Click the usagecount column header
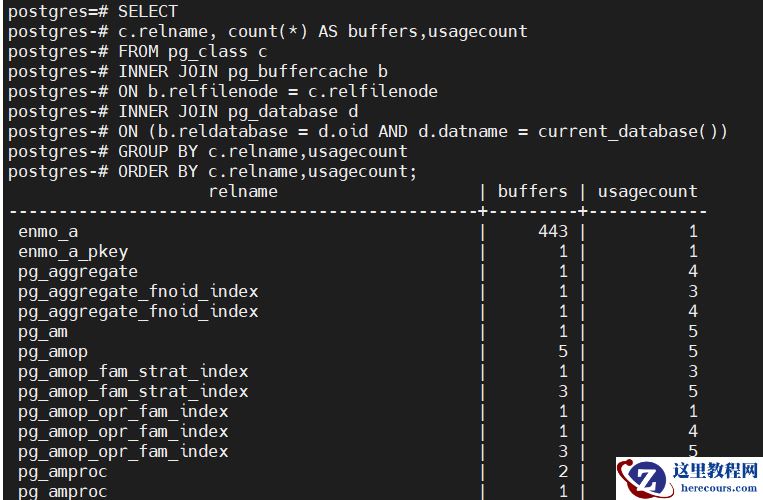Image resolution: width=763 pixels, height=500 pixels. (647, 191)
